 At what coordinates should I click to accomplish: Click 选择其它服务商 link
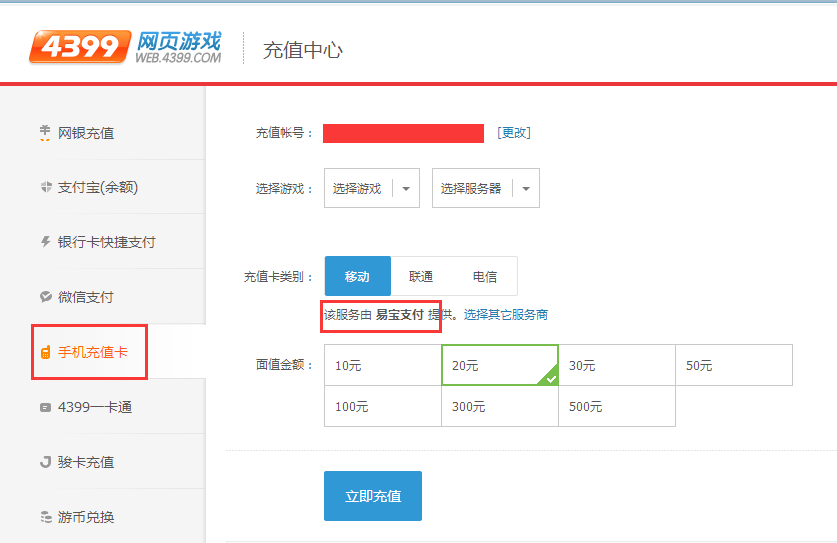pyautogui.click(x=506, y=314)
